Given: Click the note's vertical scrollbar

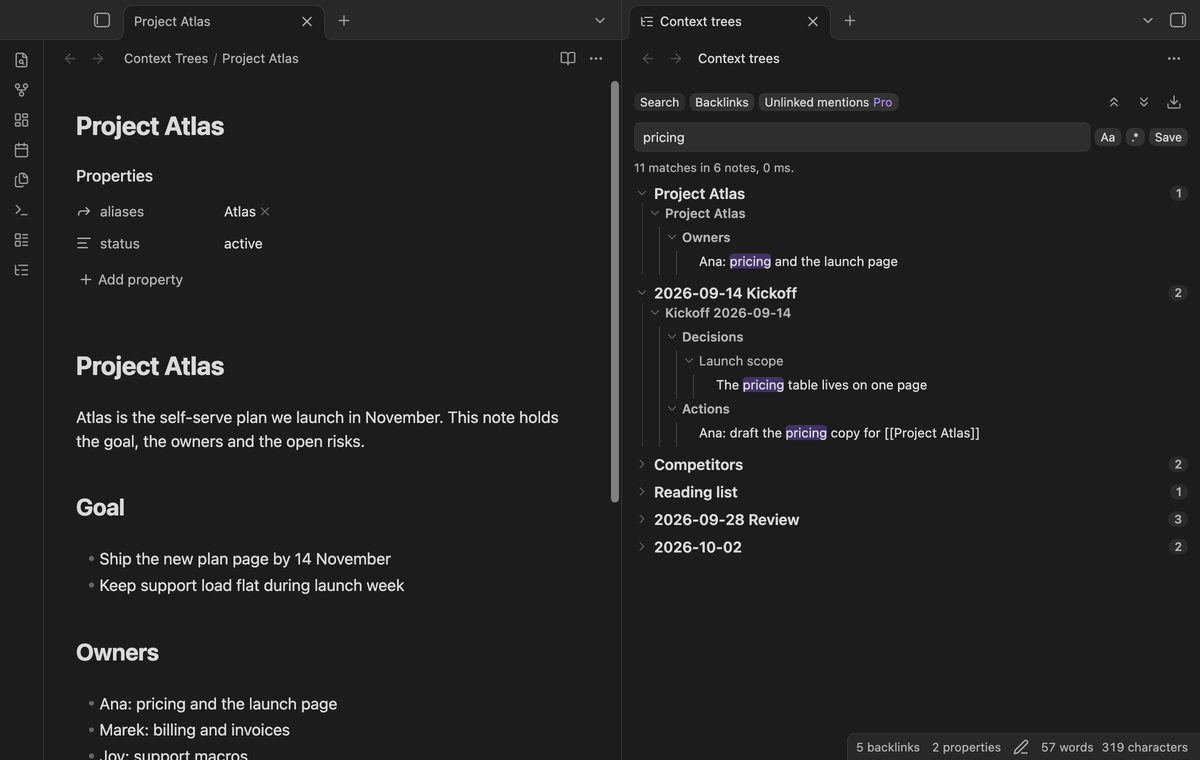Looking at the screenshot, I should 615,292.
